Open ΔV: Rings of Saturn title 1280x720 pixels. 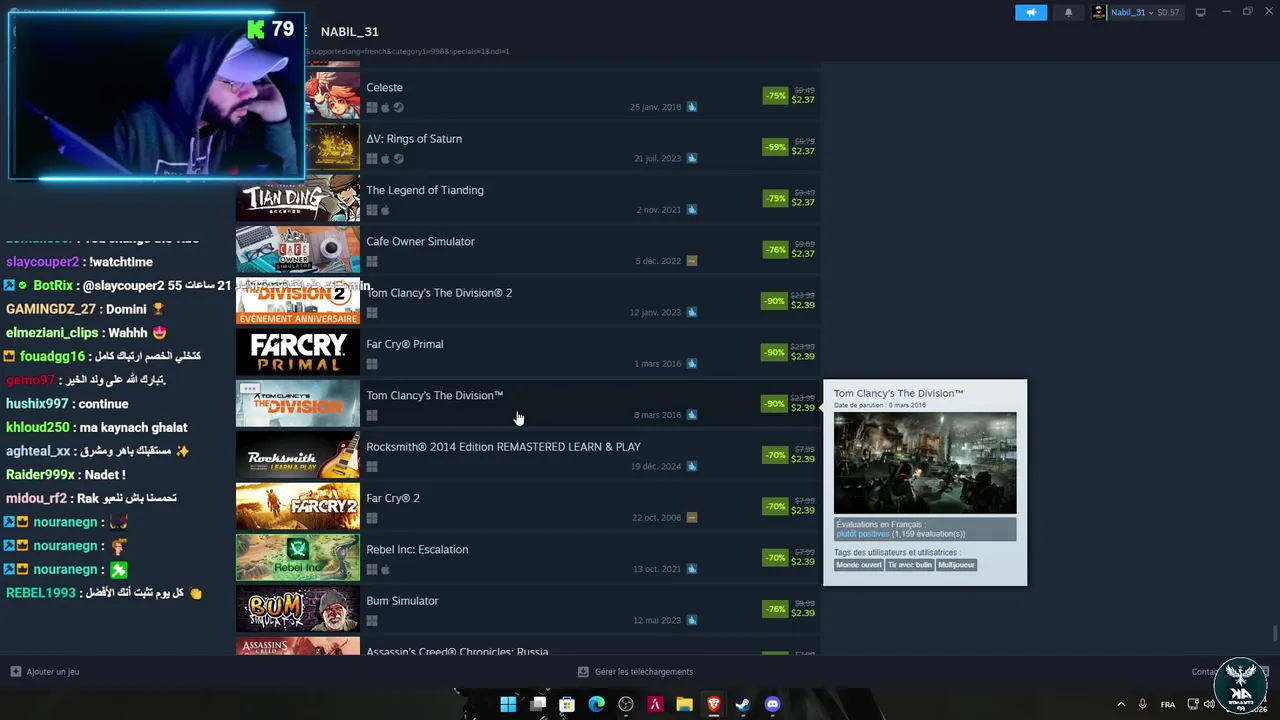[x=414, y=139]
